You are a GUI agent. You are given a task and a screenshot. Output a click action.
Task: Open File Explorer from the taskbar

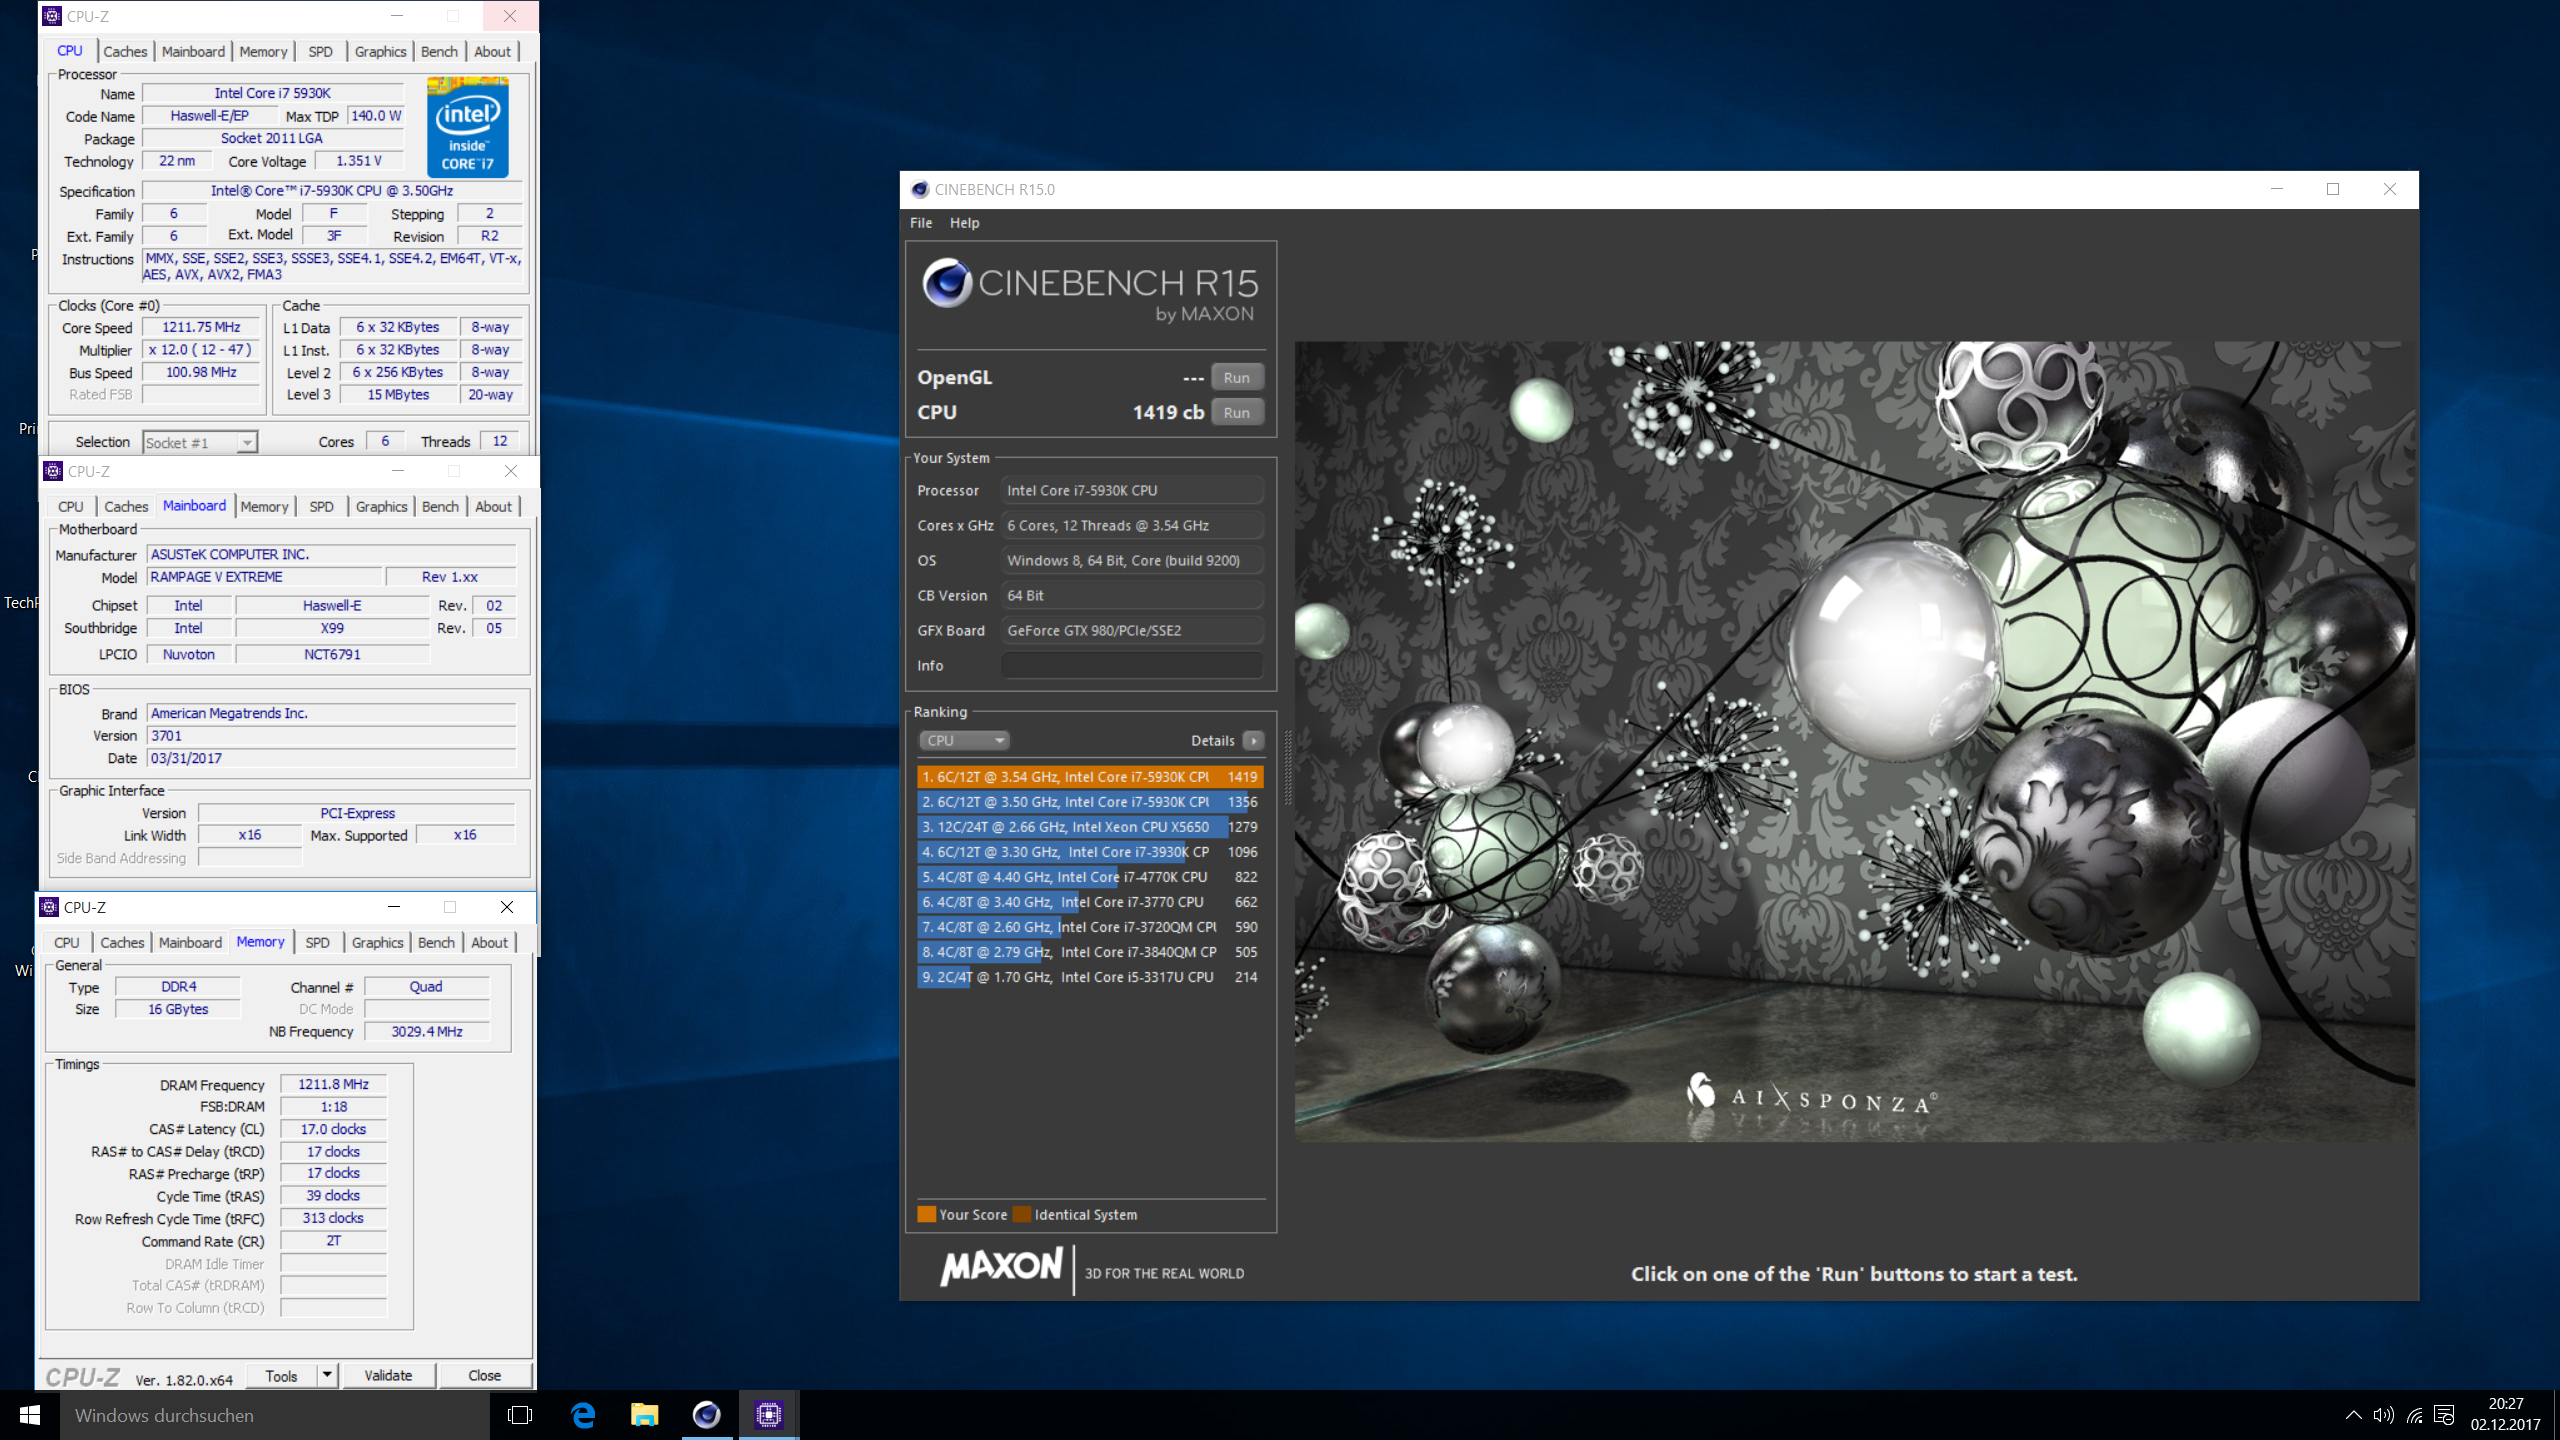click(x=645, y=1415)
